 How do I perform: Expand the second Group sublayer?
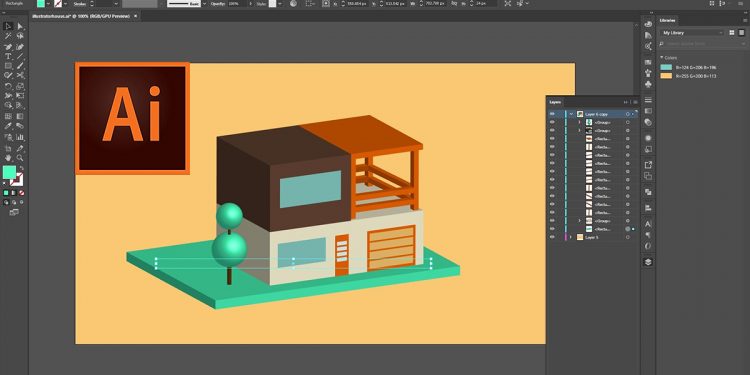[580, 131]
